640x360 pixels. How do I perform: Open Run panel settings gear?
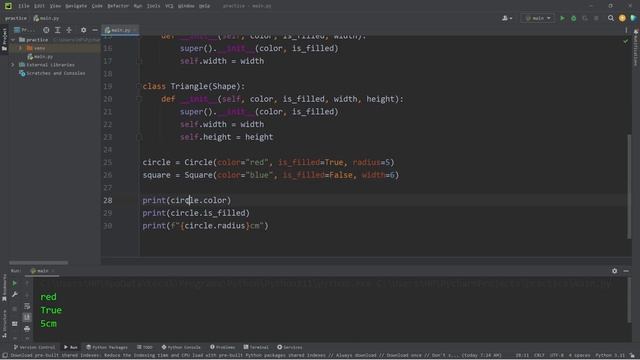(615, 271)
